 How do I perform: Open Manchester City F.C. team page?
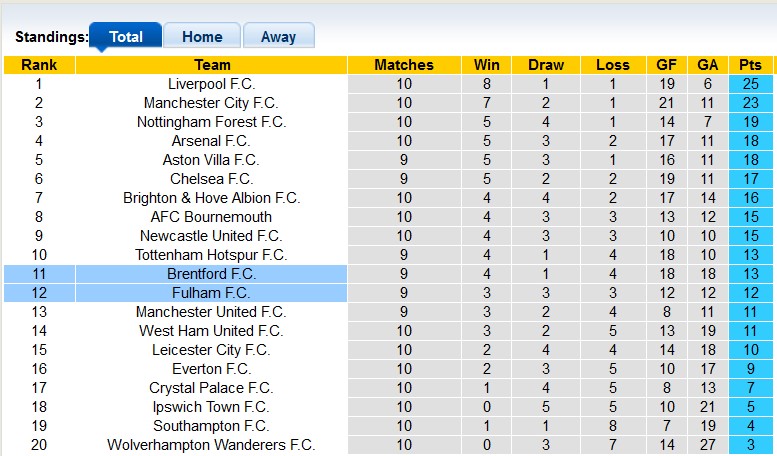click(211, 103)
